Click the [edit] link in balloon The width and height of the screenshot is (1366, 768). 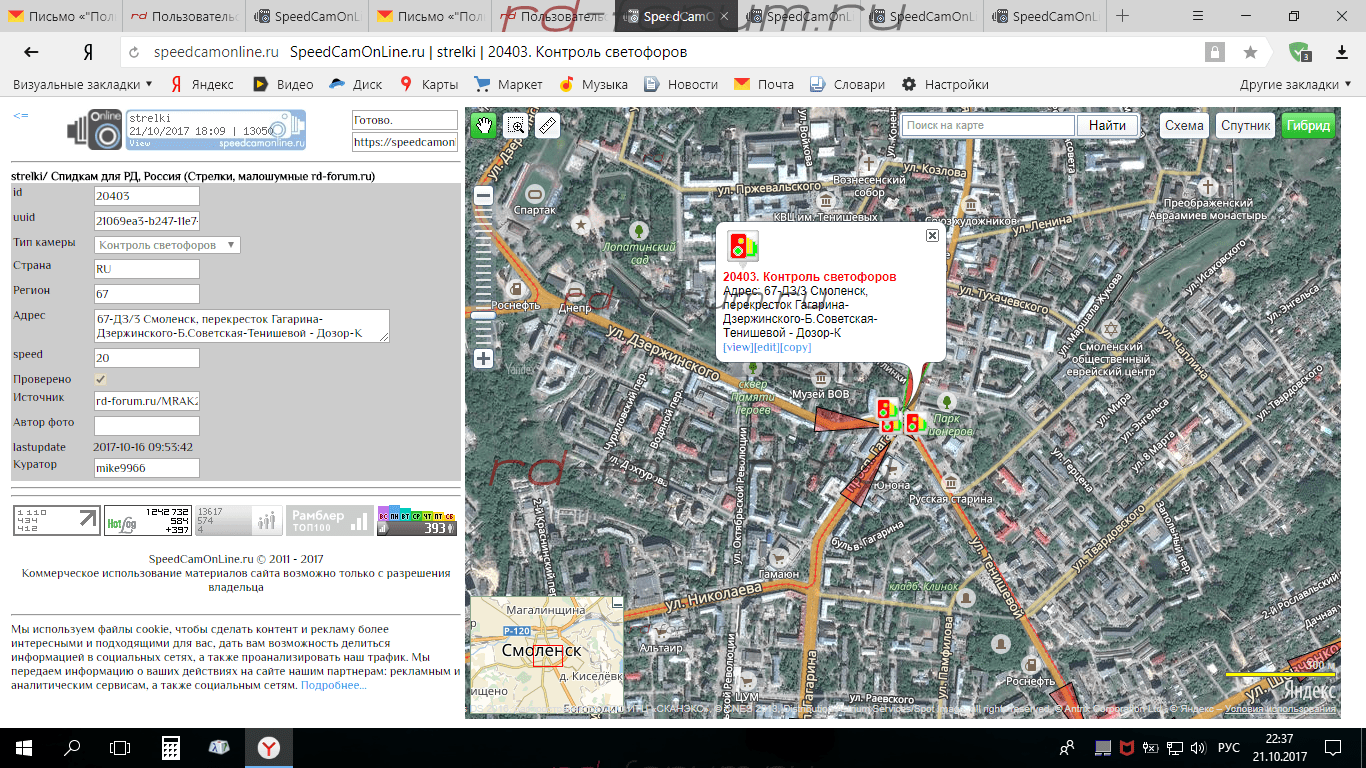(766, 347)
